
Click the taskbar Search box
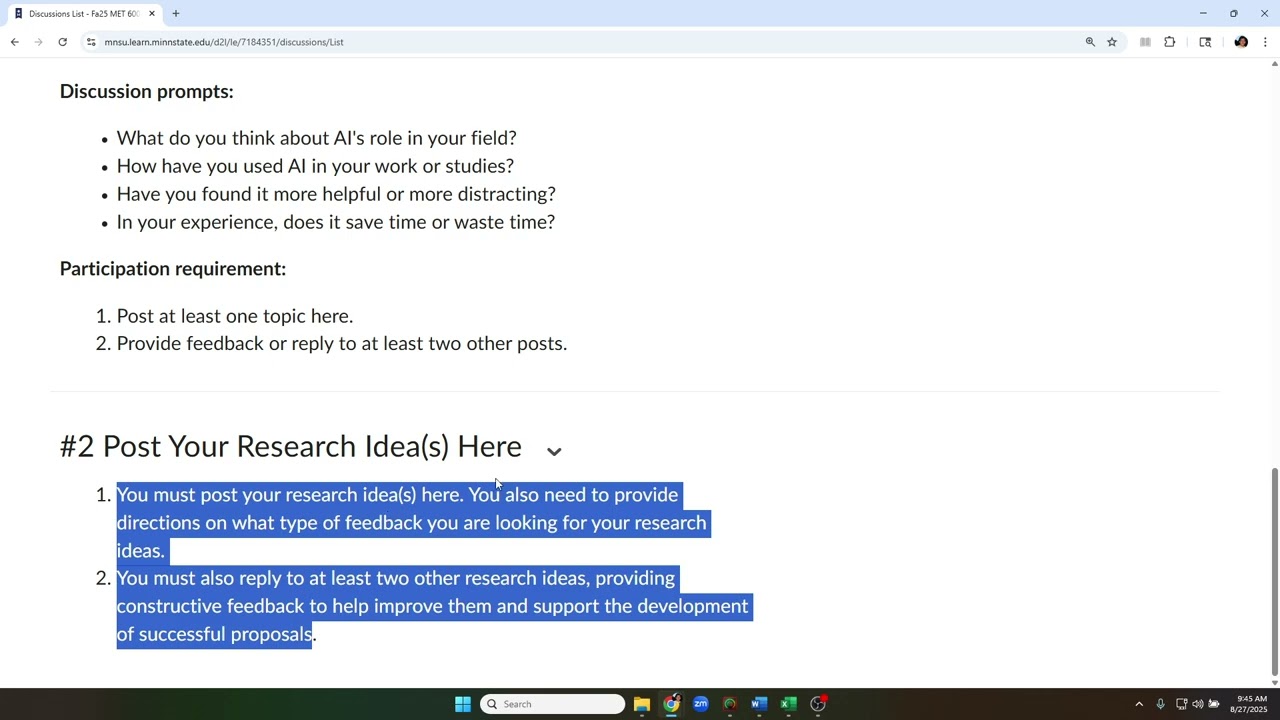click(552, 704)
